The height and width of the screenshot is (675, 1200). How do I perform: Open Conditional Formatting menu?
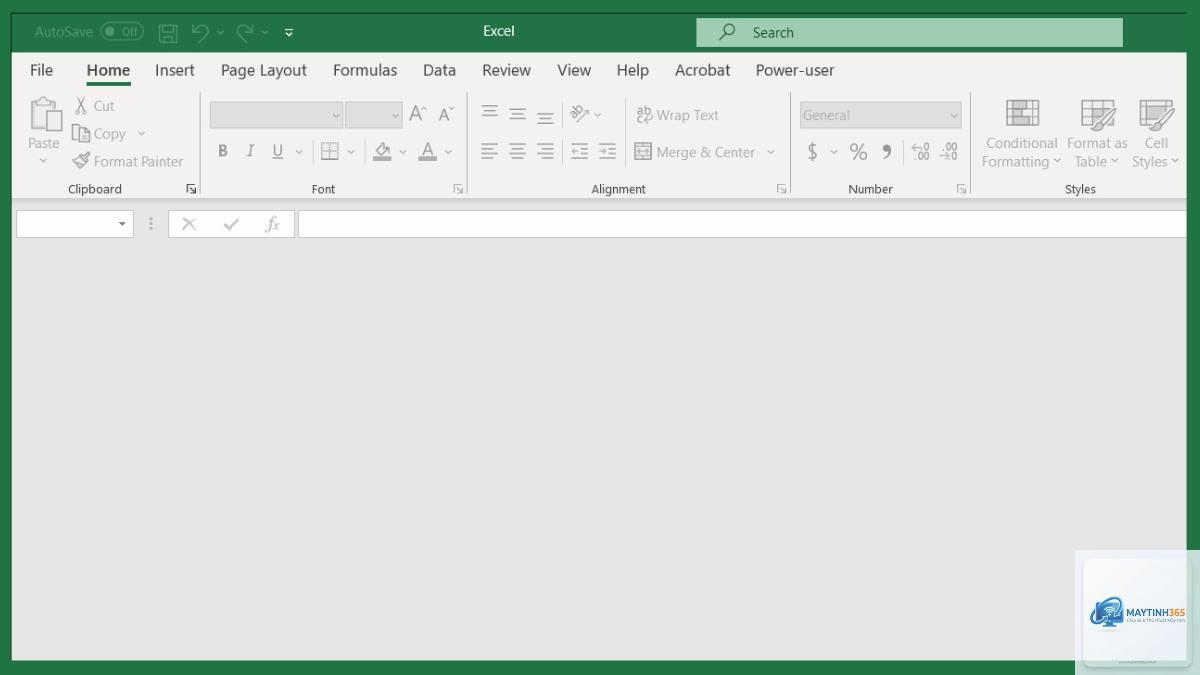tap(1021, 134)
